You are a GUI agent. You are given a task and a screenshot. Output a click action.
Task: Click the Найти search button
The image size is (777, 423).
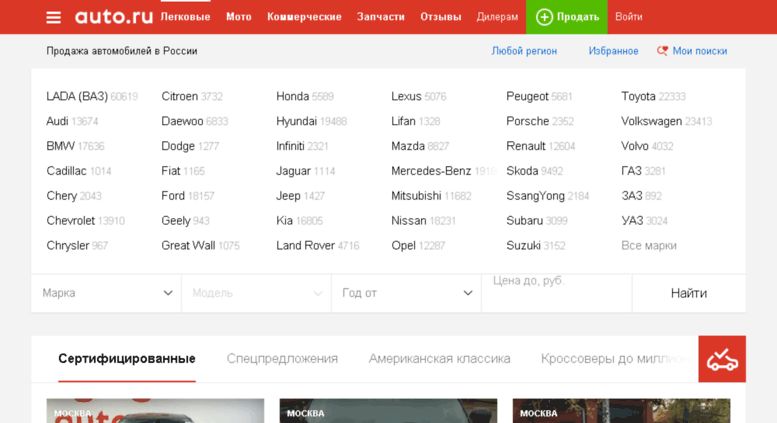coord(689,293)
